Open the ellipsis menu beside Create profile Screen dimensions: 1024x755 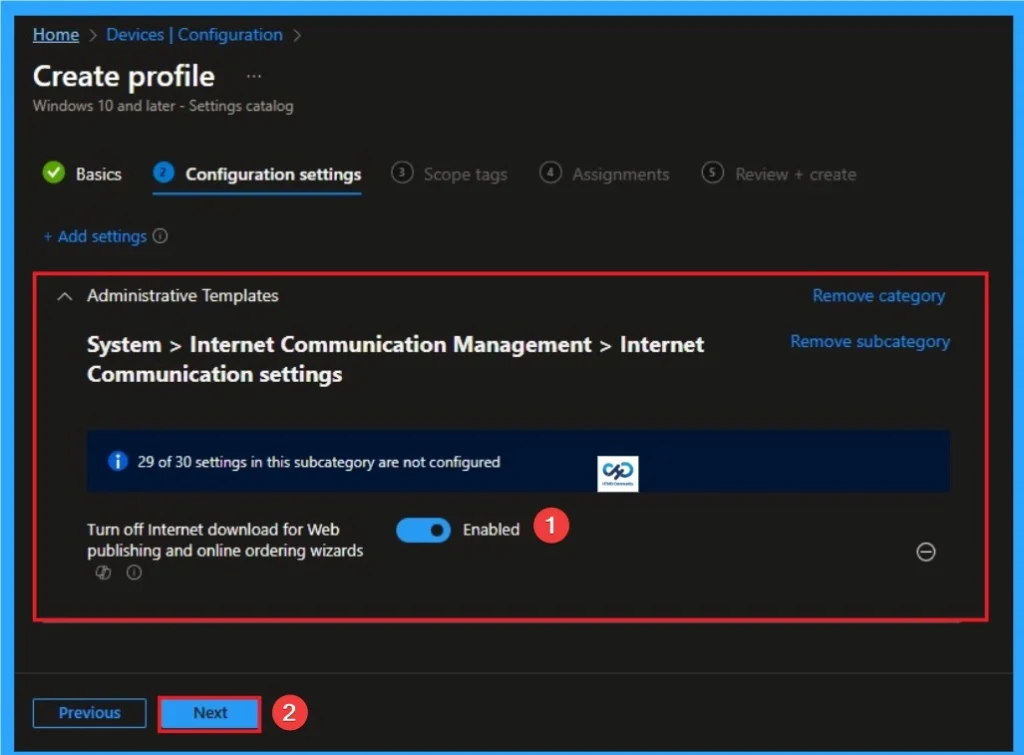coord(253,74)
